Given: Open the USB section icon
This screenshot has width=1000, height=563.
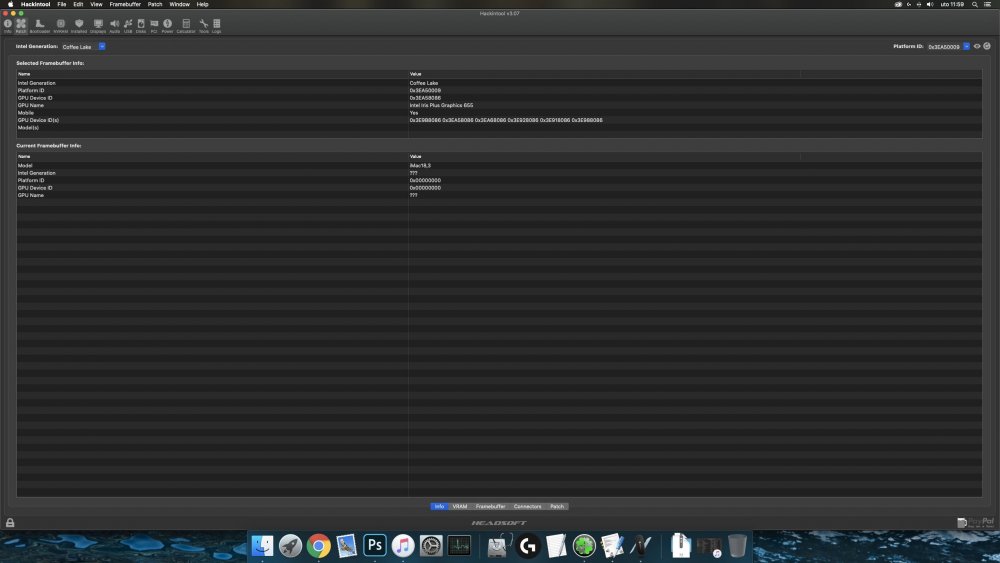Looking at the screenshot, I should click(128, 26).
